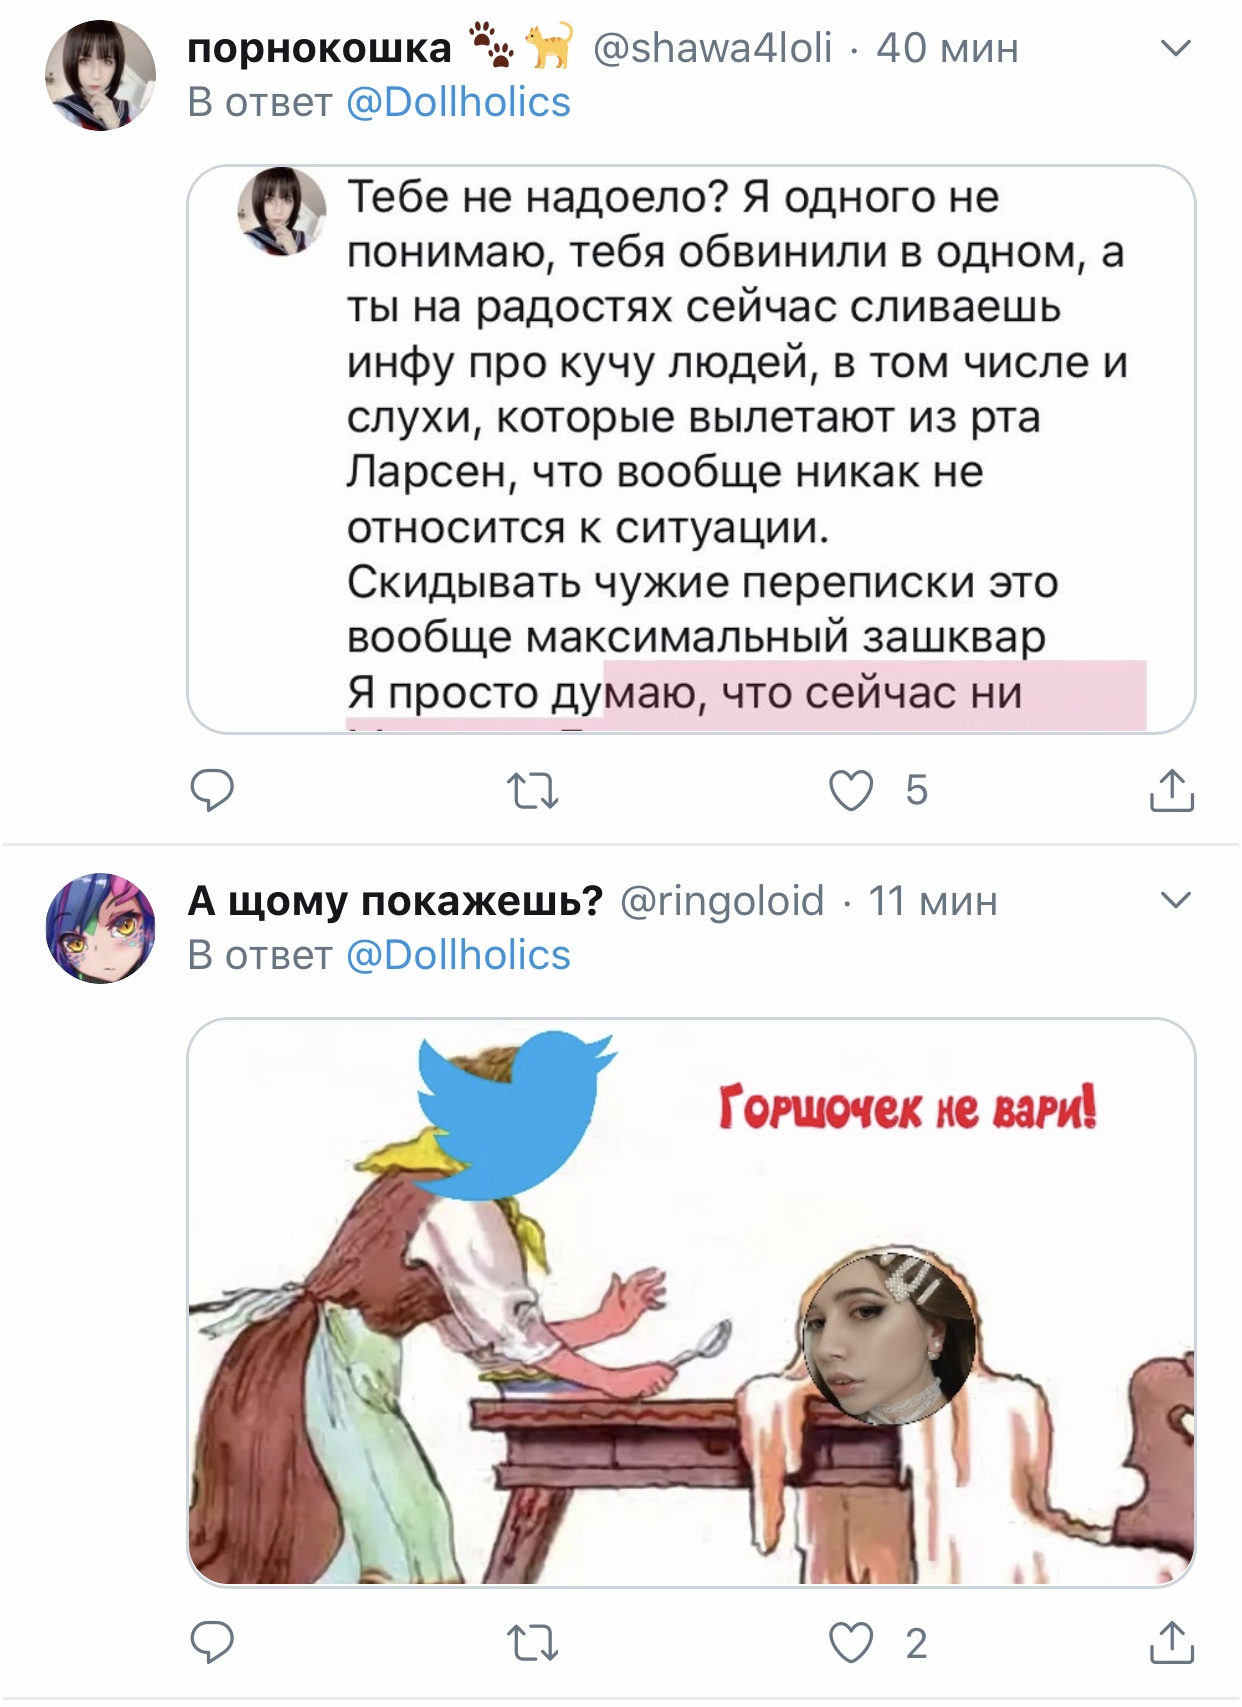The height and width of the screenshot is (1707, 1242).
Task: Reply to the shawa4loli tweet
Action: click(x=212, y=790)
